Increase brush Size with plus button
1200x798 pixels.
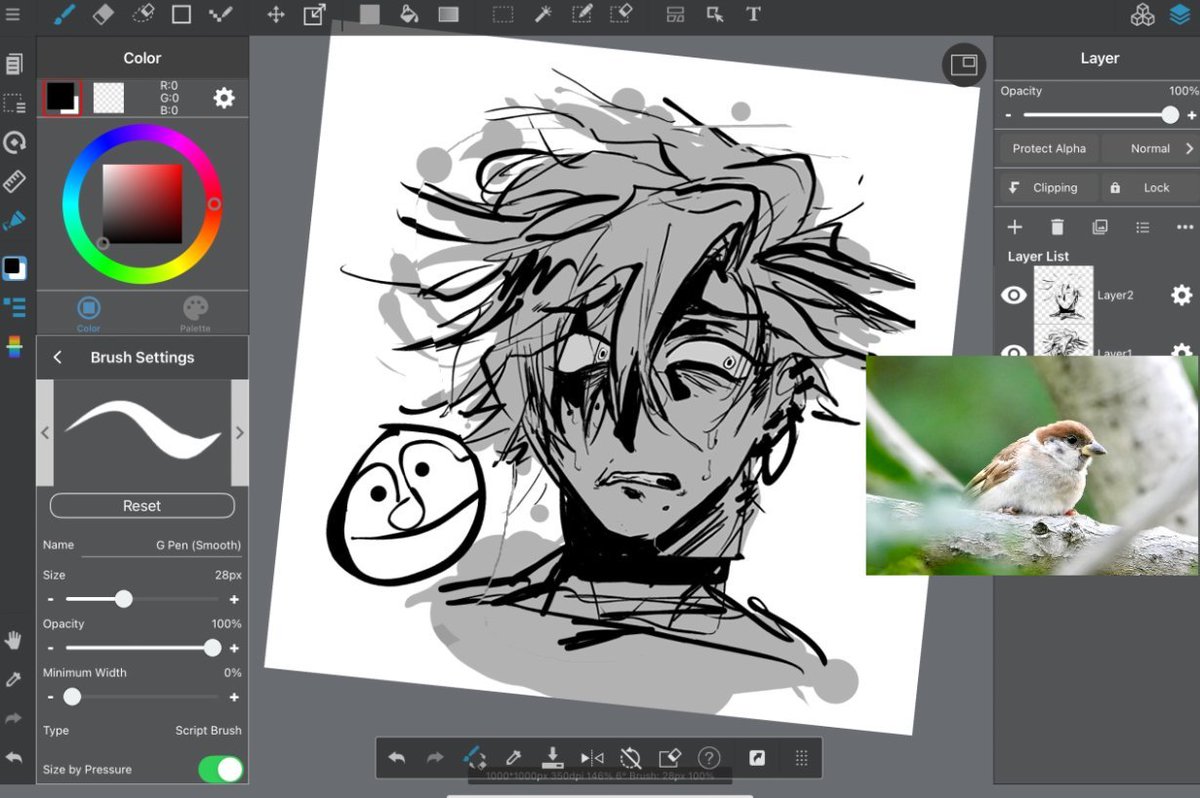(x=234, y=599)
